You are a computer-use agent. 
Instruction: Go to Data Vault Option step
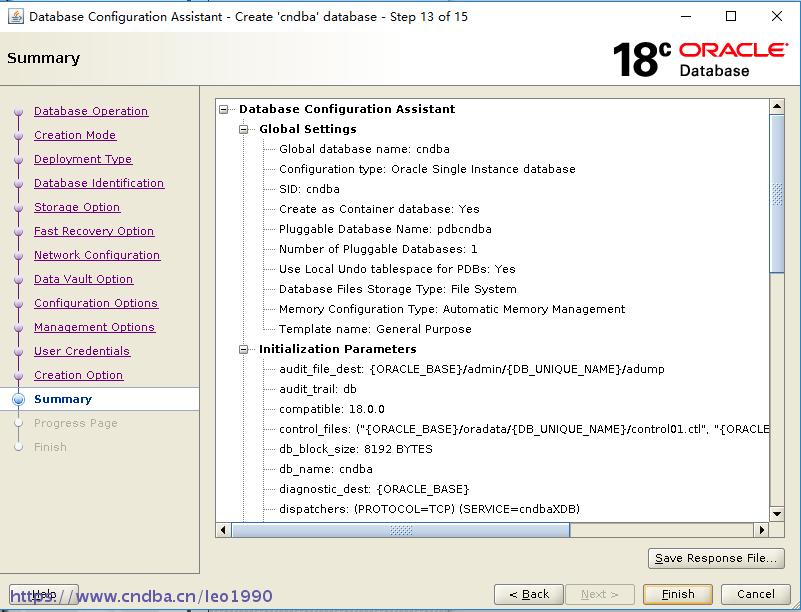pos(83,279)
